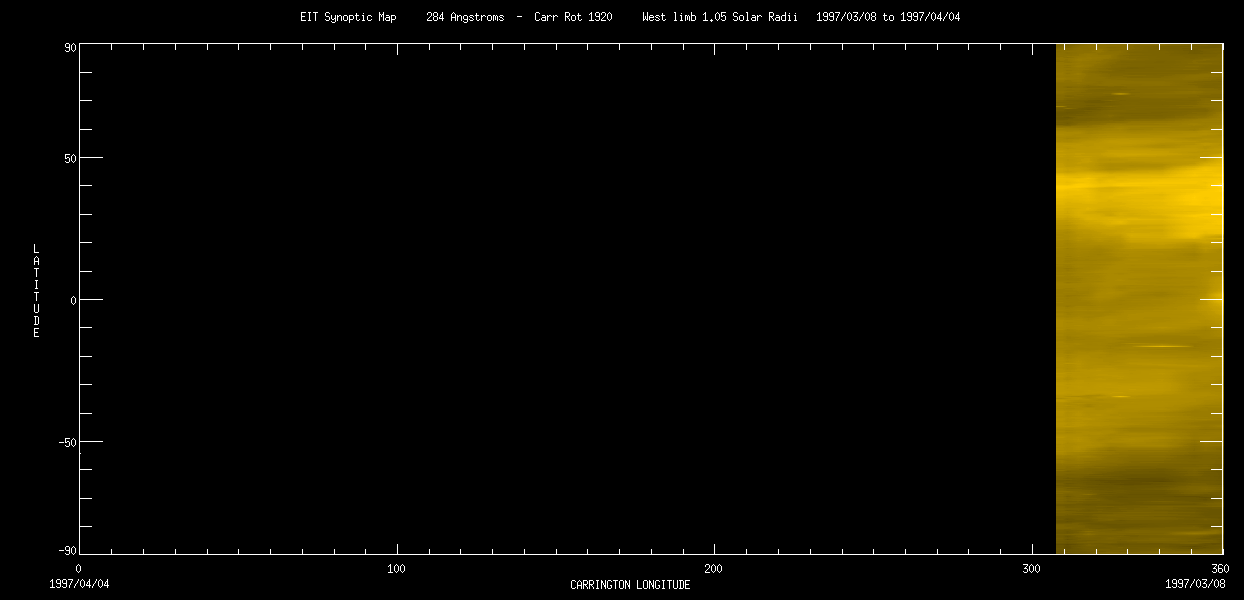Click the empty black area of the map
Viewport: 1244px width, 600px height.
coord(560,300)
